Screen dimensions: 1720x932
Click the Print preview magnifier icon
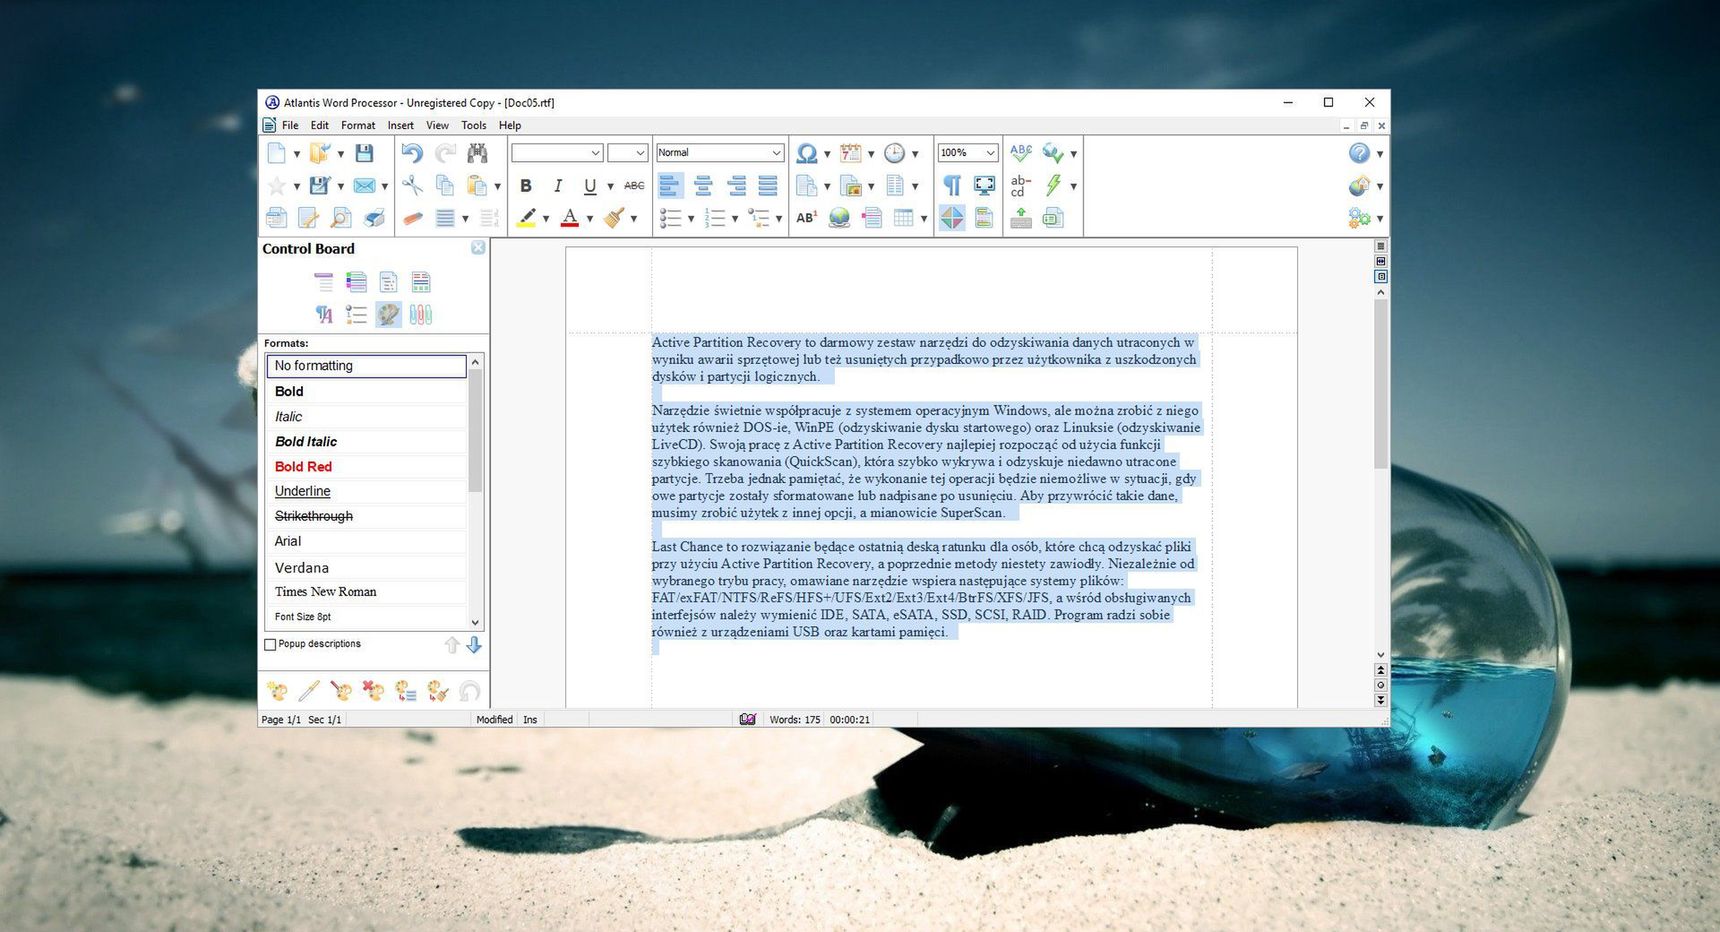point(341,217)
